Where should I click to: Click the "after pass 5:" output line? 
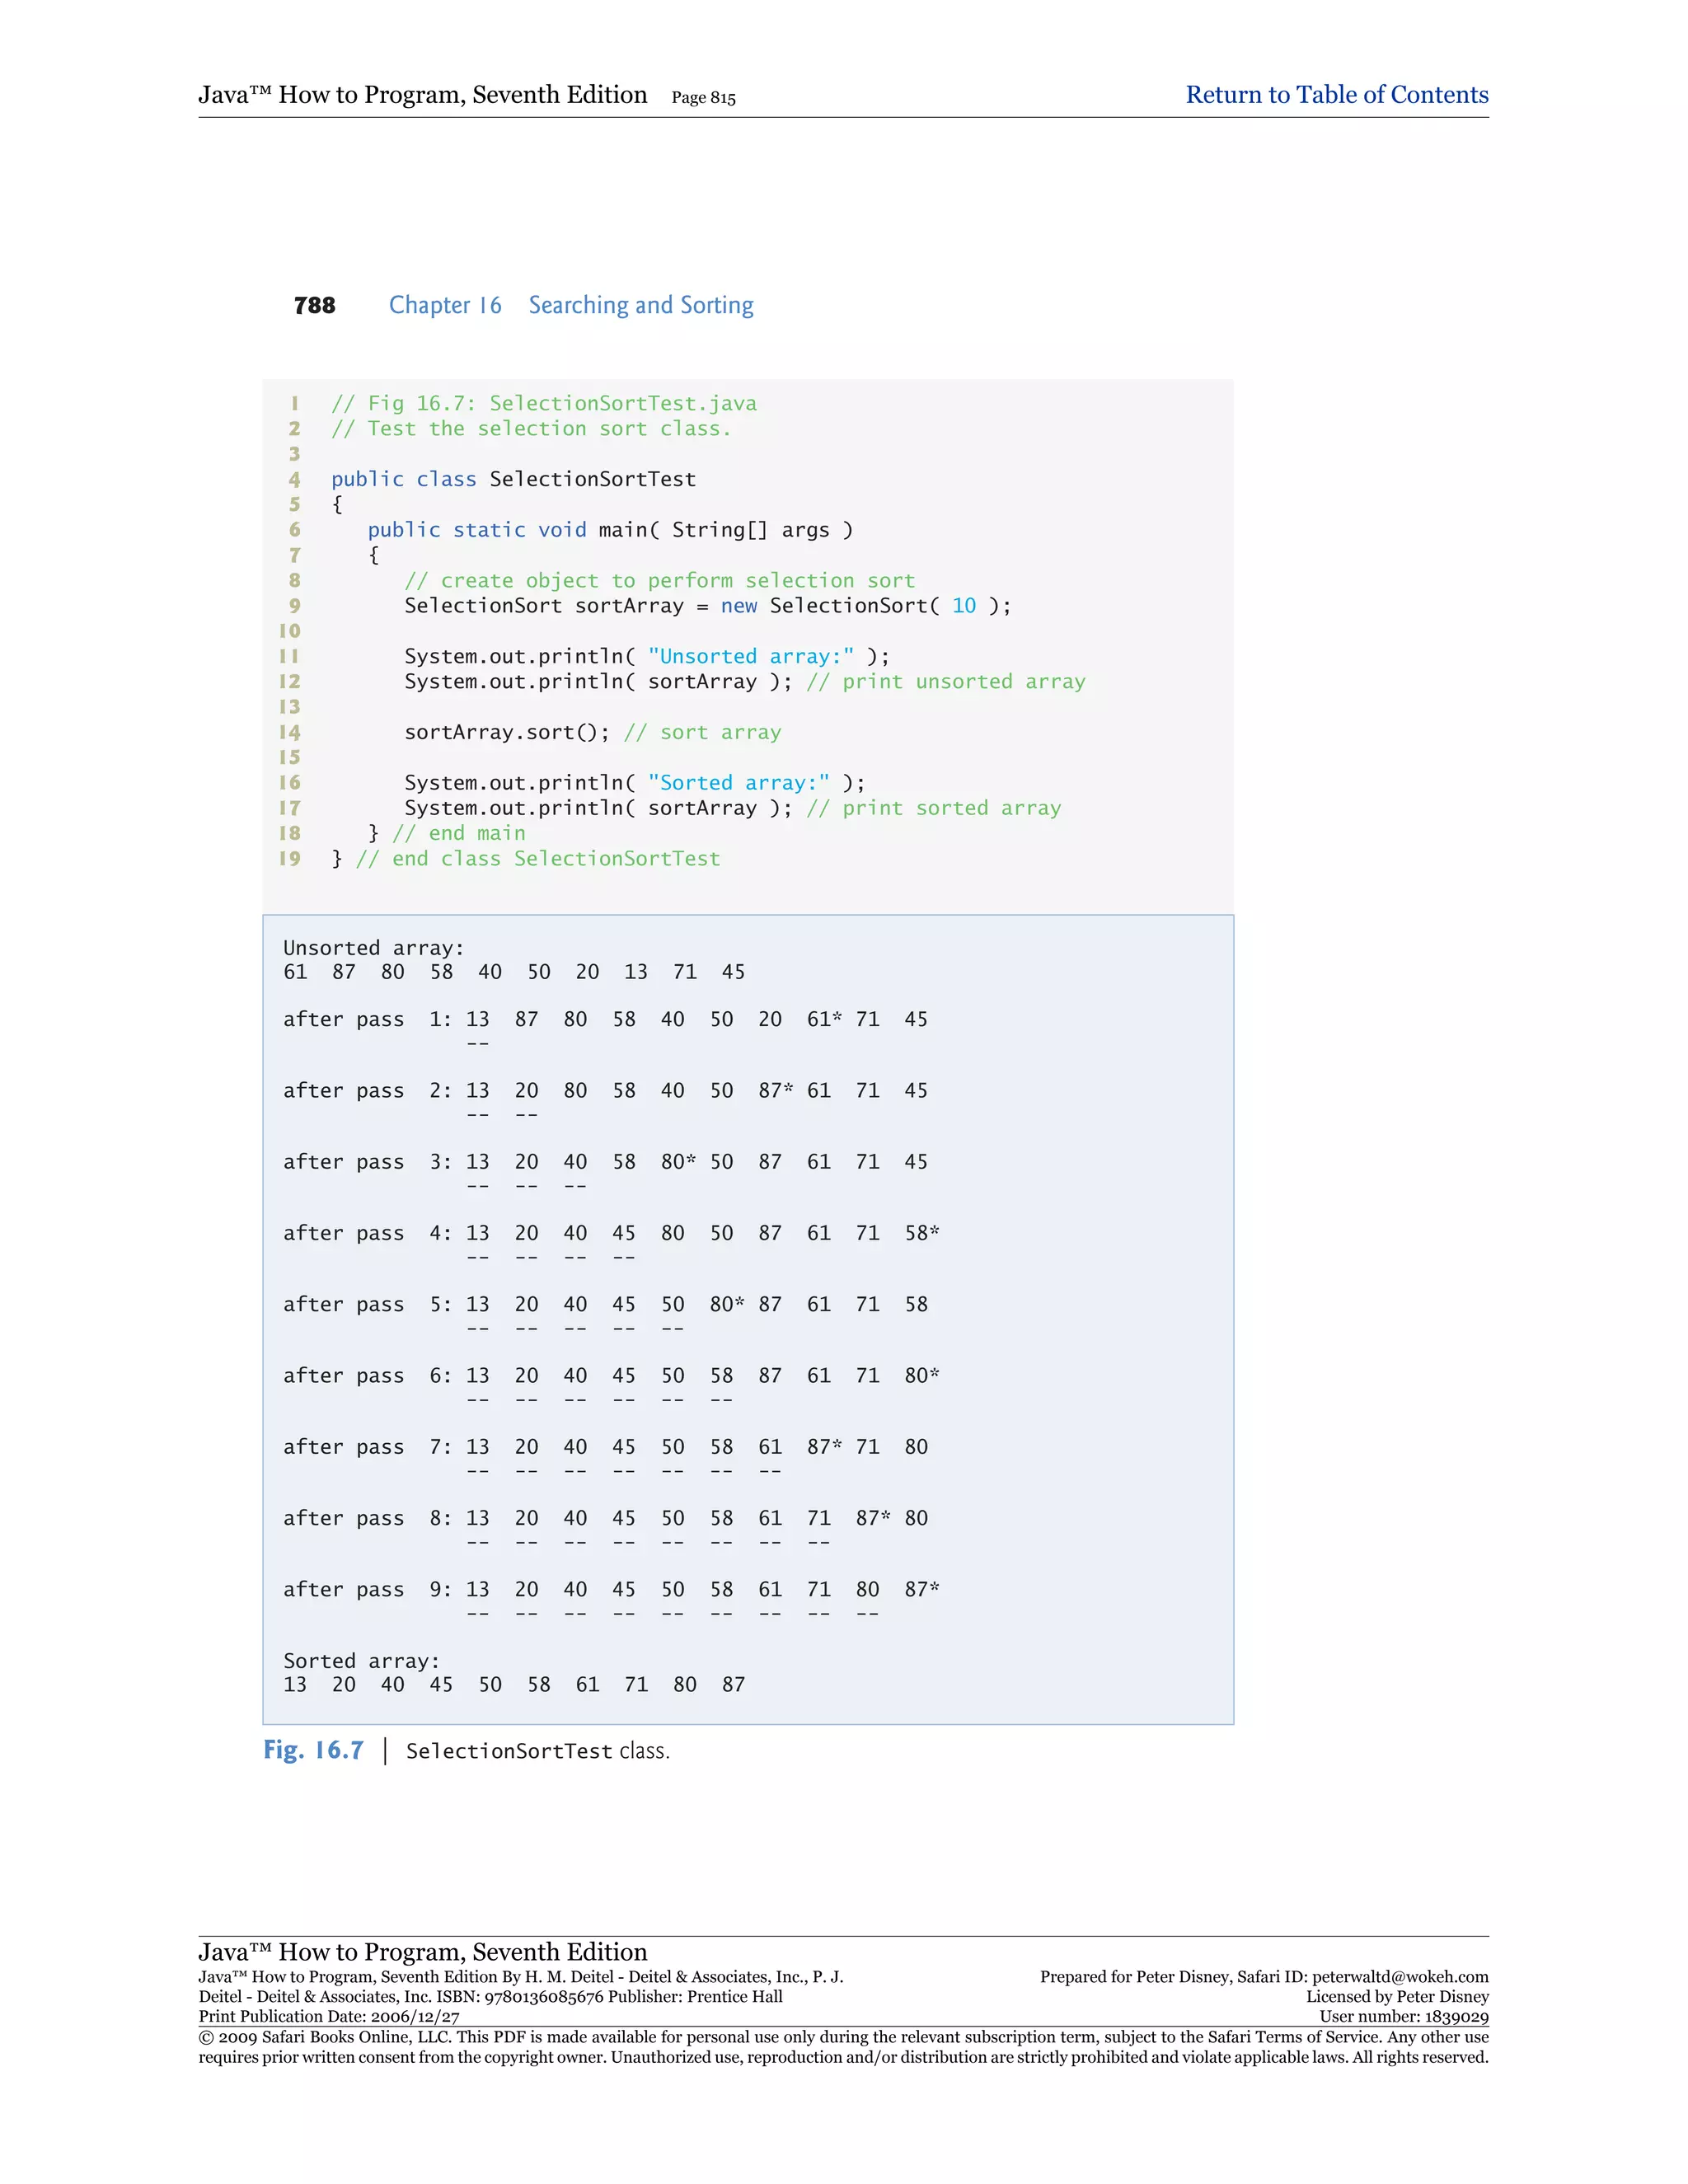367,1304
